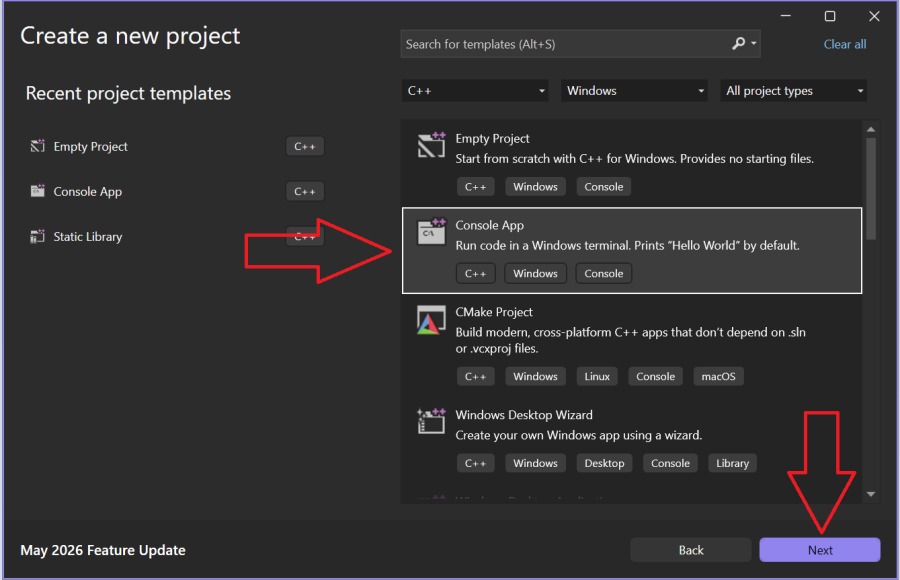Click the C++ tag beside recent Console App
The height and width of the screenshot is (580, 900).
coord(305,191)
